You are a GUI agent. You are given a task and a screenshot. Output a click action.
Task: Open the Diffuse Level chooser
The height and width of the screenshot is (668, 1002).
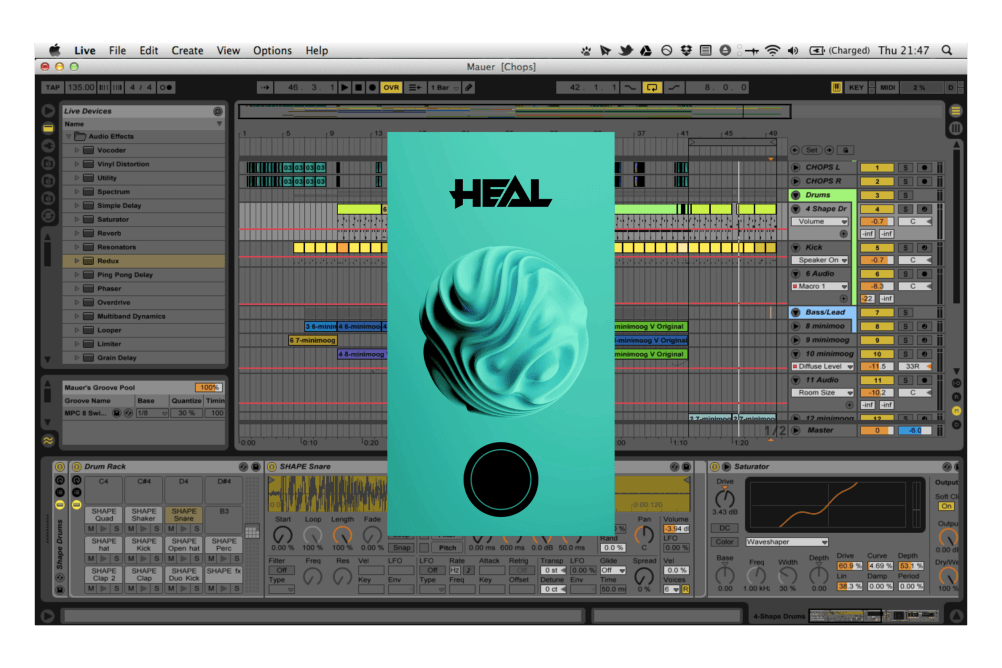pyautogui.click(x=823, y=366)
